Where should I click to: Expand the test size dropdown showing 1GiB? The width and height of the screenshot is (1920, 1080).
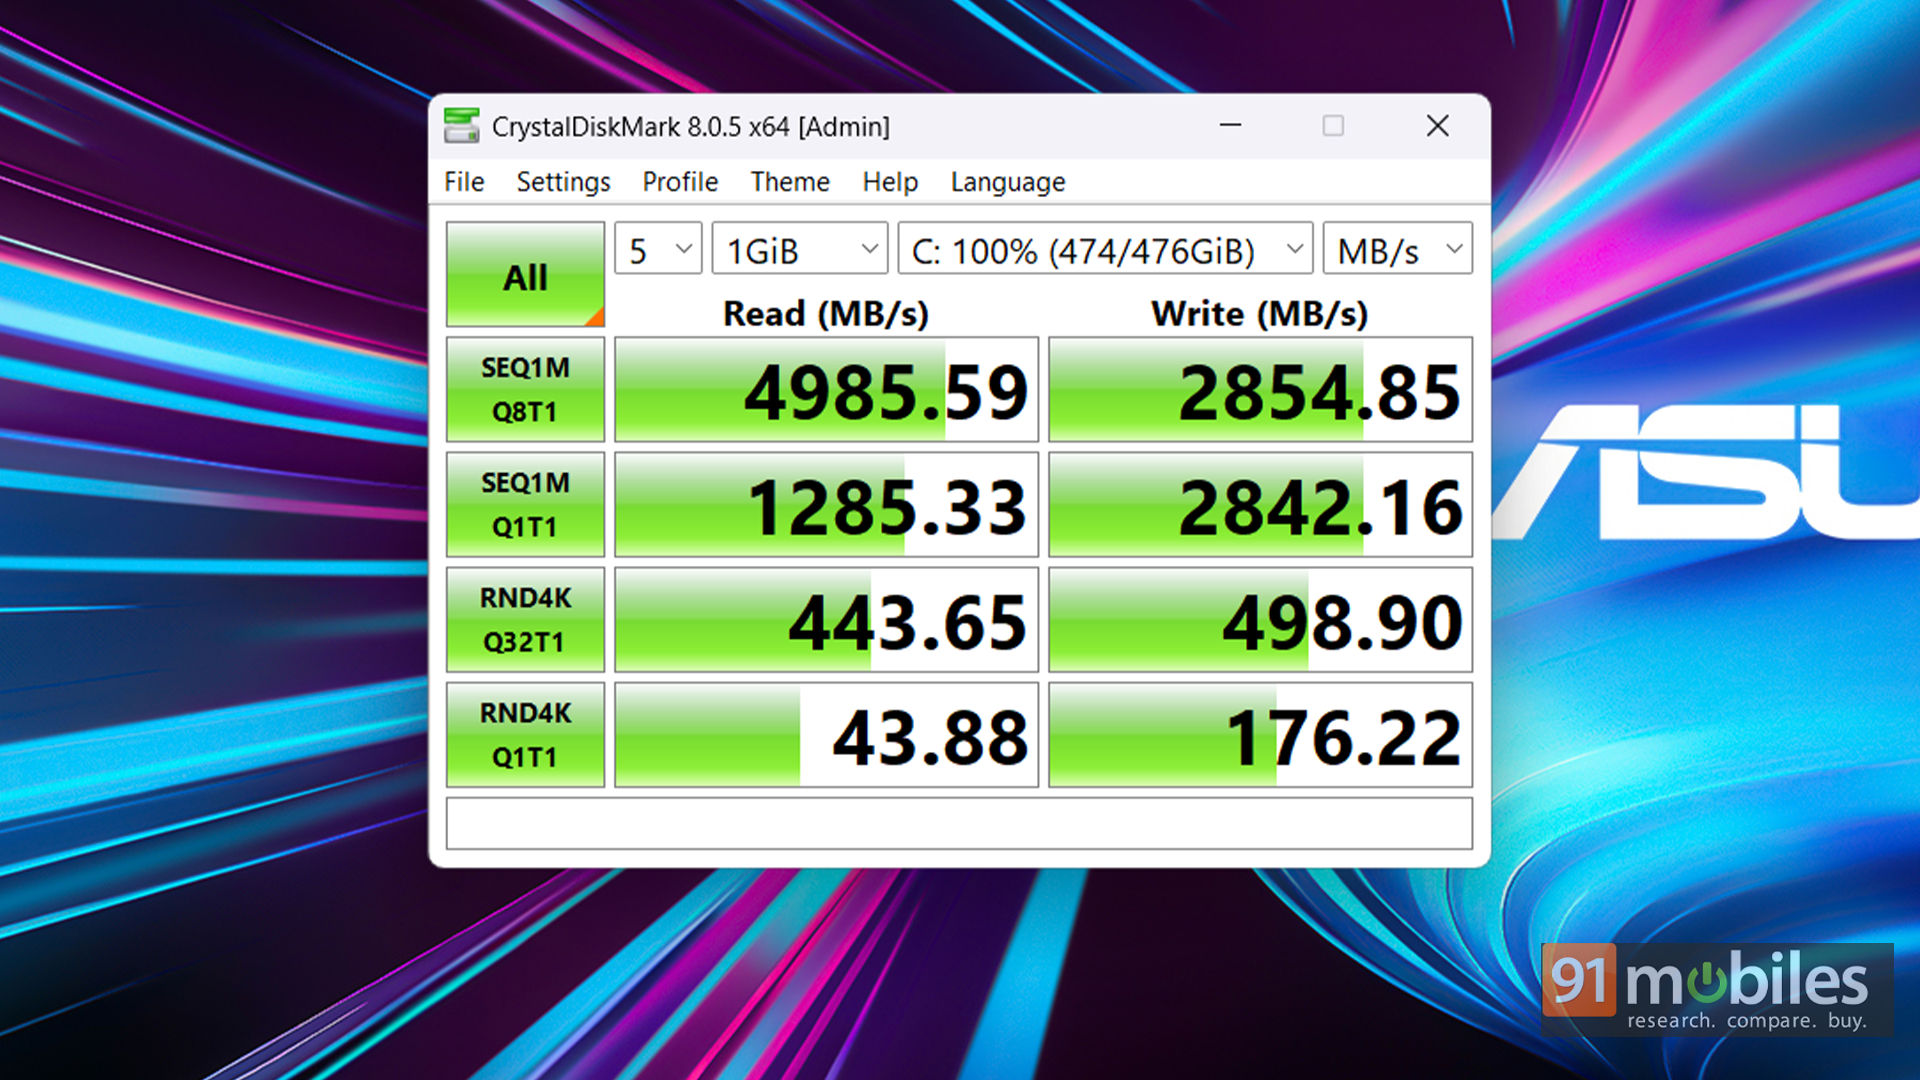click(800, 248)
